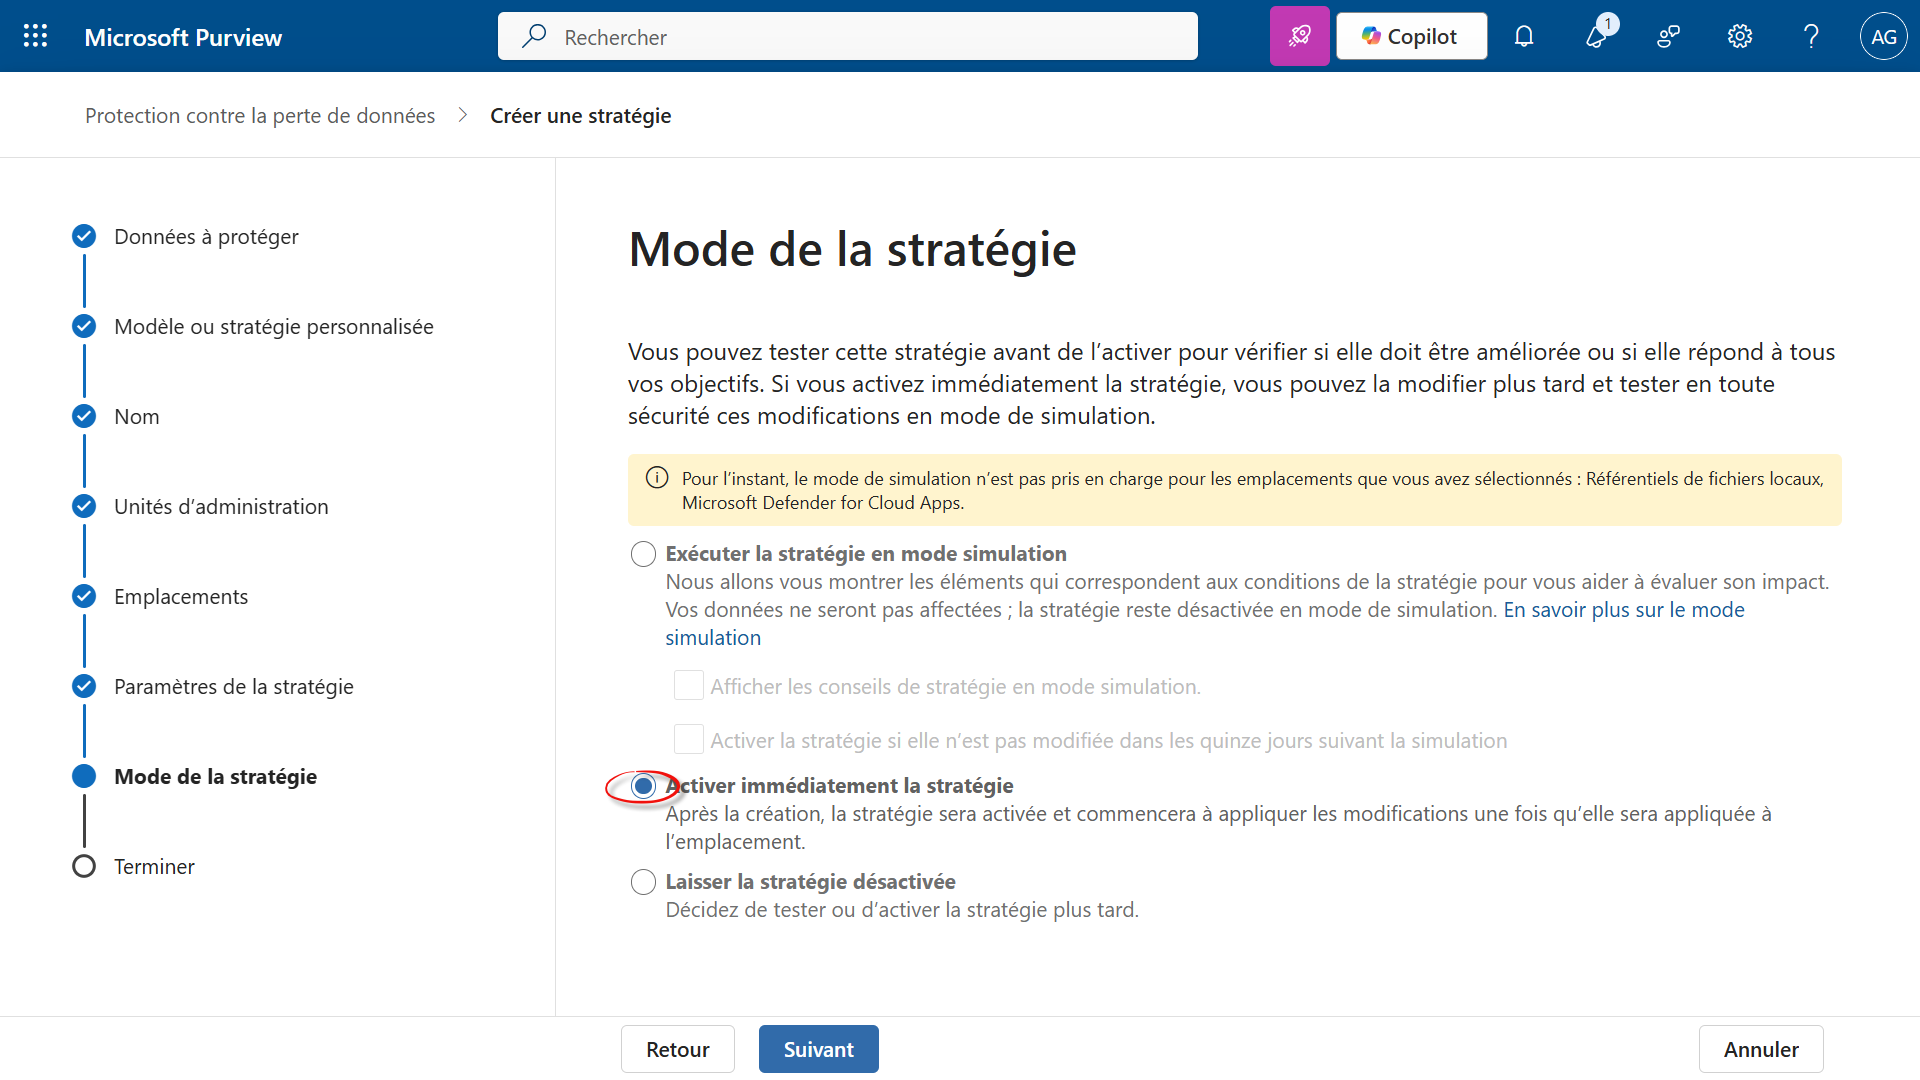Select Laisser la stratégie désactivée option
The width and height of the screenshot is (1920, 1080).
[643, 882]
